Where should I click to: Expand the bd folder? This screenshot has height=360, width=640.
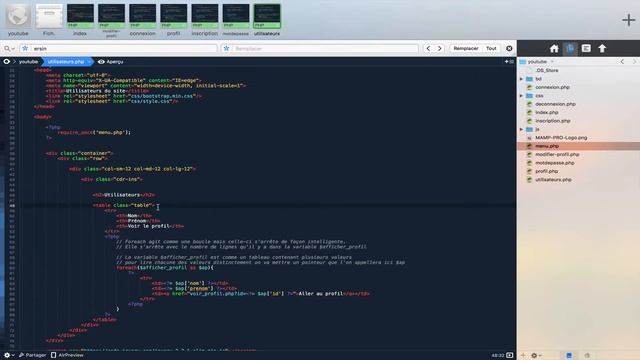[x=521, y=79]
